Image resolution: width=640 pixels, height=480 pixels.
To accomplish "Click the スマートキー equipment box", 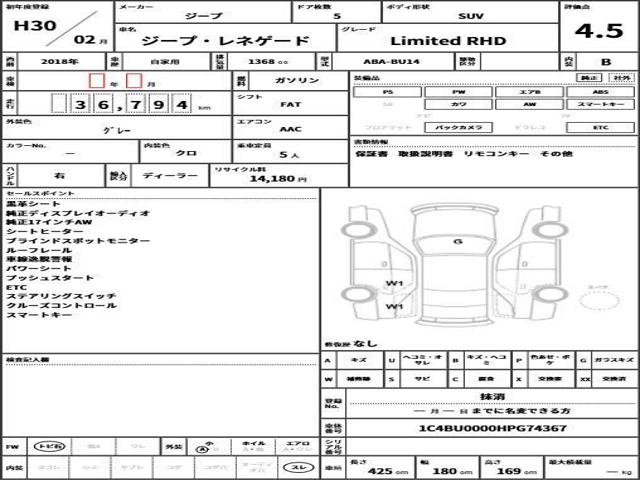I will (x=600, y=104).
